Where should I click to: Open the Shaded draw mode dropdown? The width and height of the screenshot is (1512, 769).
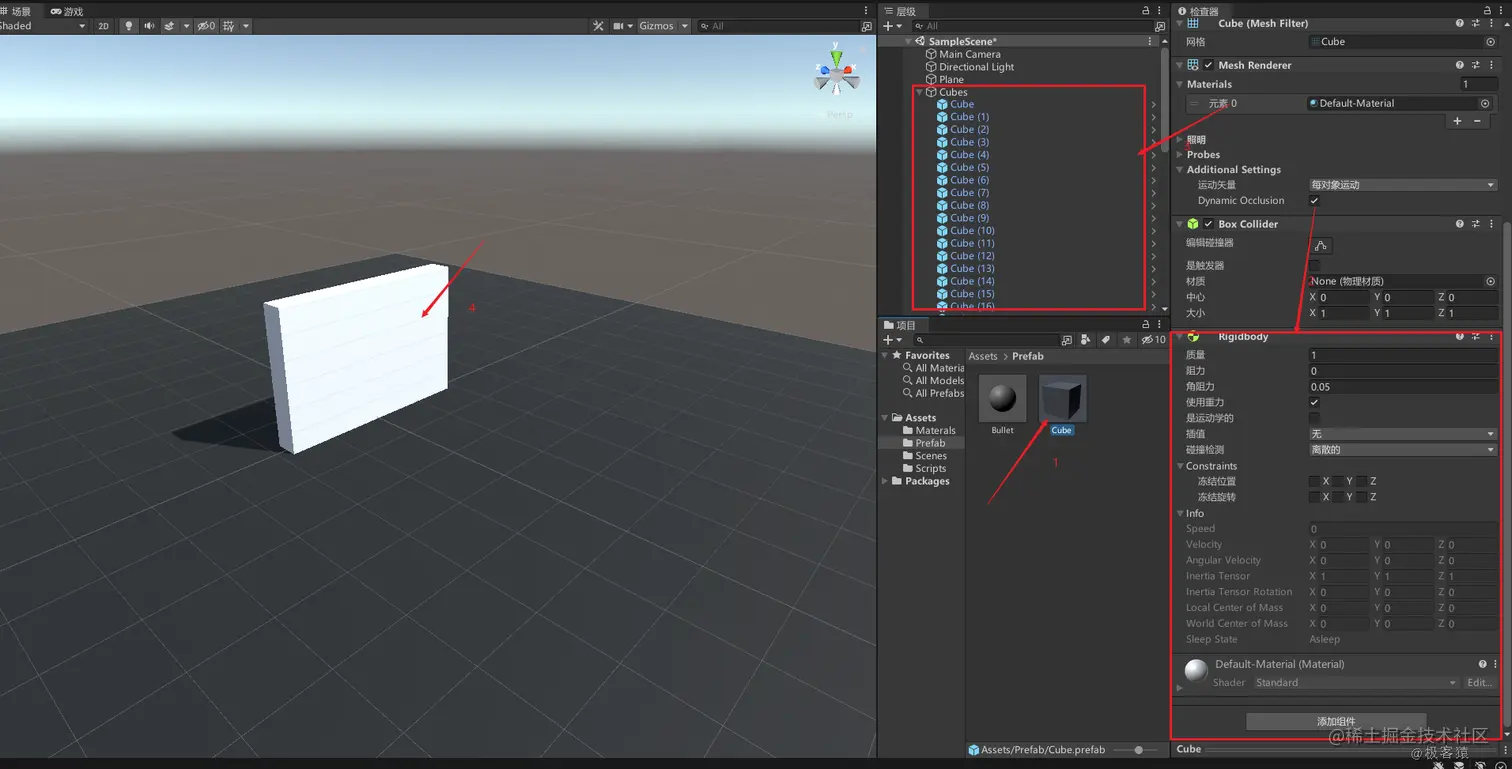[x=44, y=26]
